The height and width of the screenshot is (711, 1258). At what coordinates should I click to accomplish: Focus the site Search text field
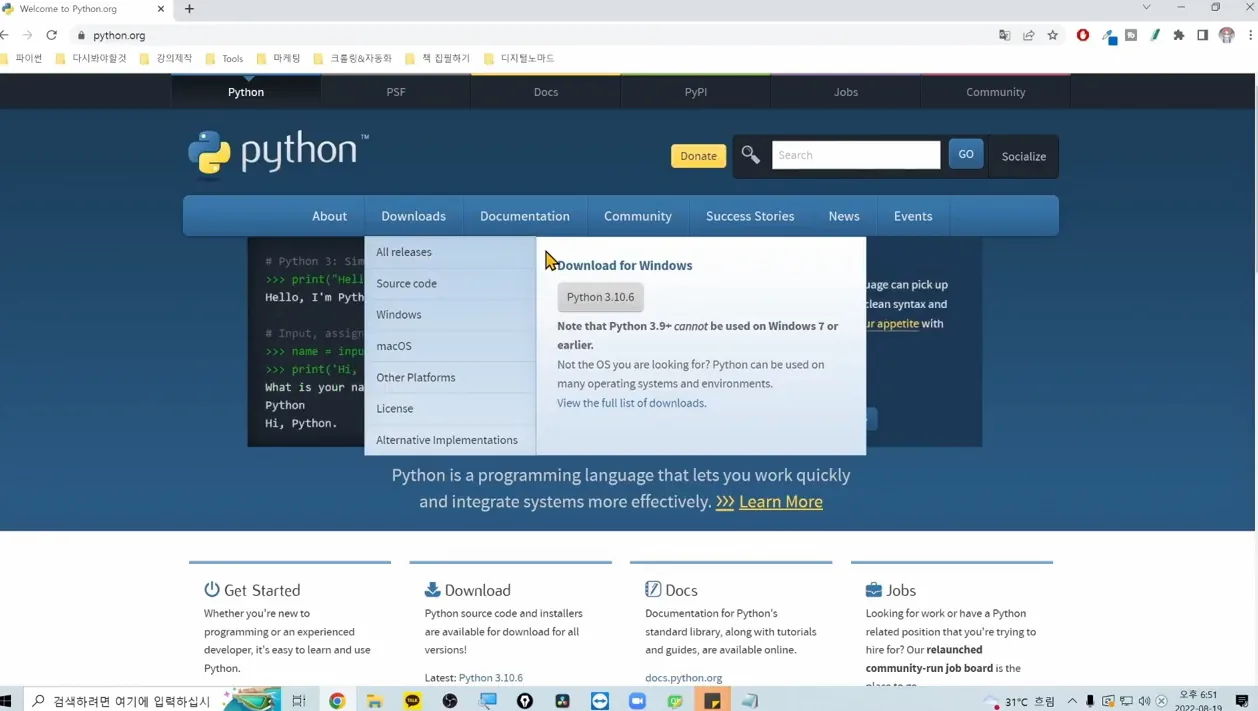point(856,155)
